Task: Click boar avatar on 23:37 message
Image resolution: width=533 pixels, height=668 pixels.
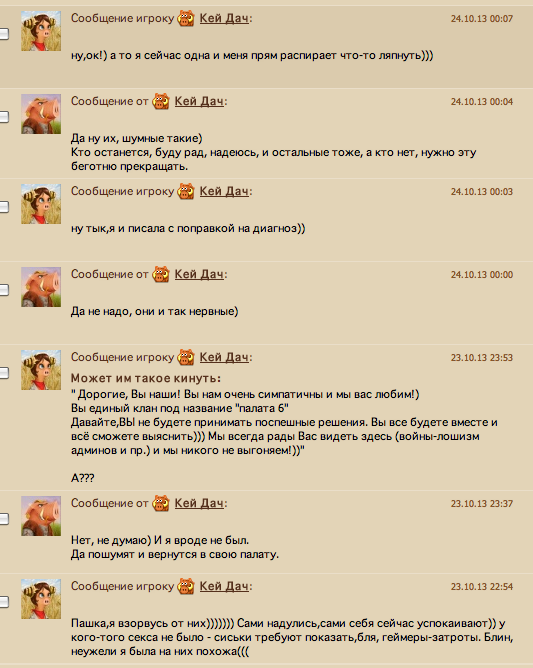Action: pos(41,516)
